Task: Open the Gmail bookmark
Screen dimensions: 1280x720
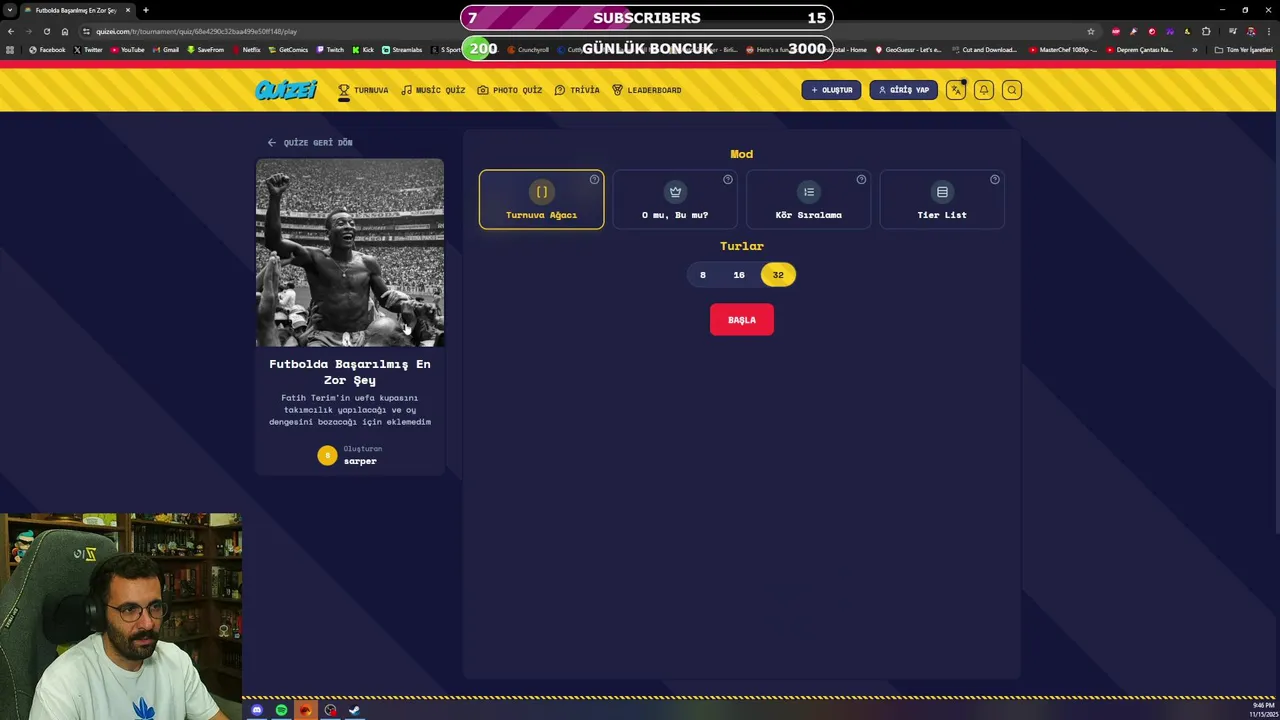Action: [166, 49]
